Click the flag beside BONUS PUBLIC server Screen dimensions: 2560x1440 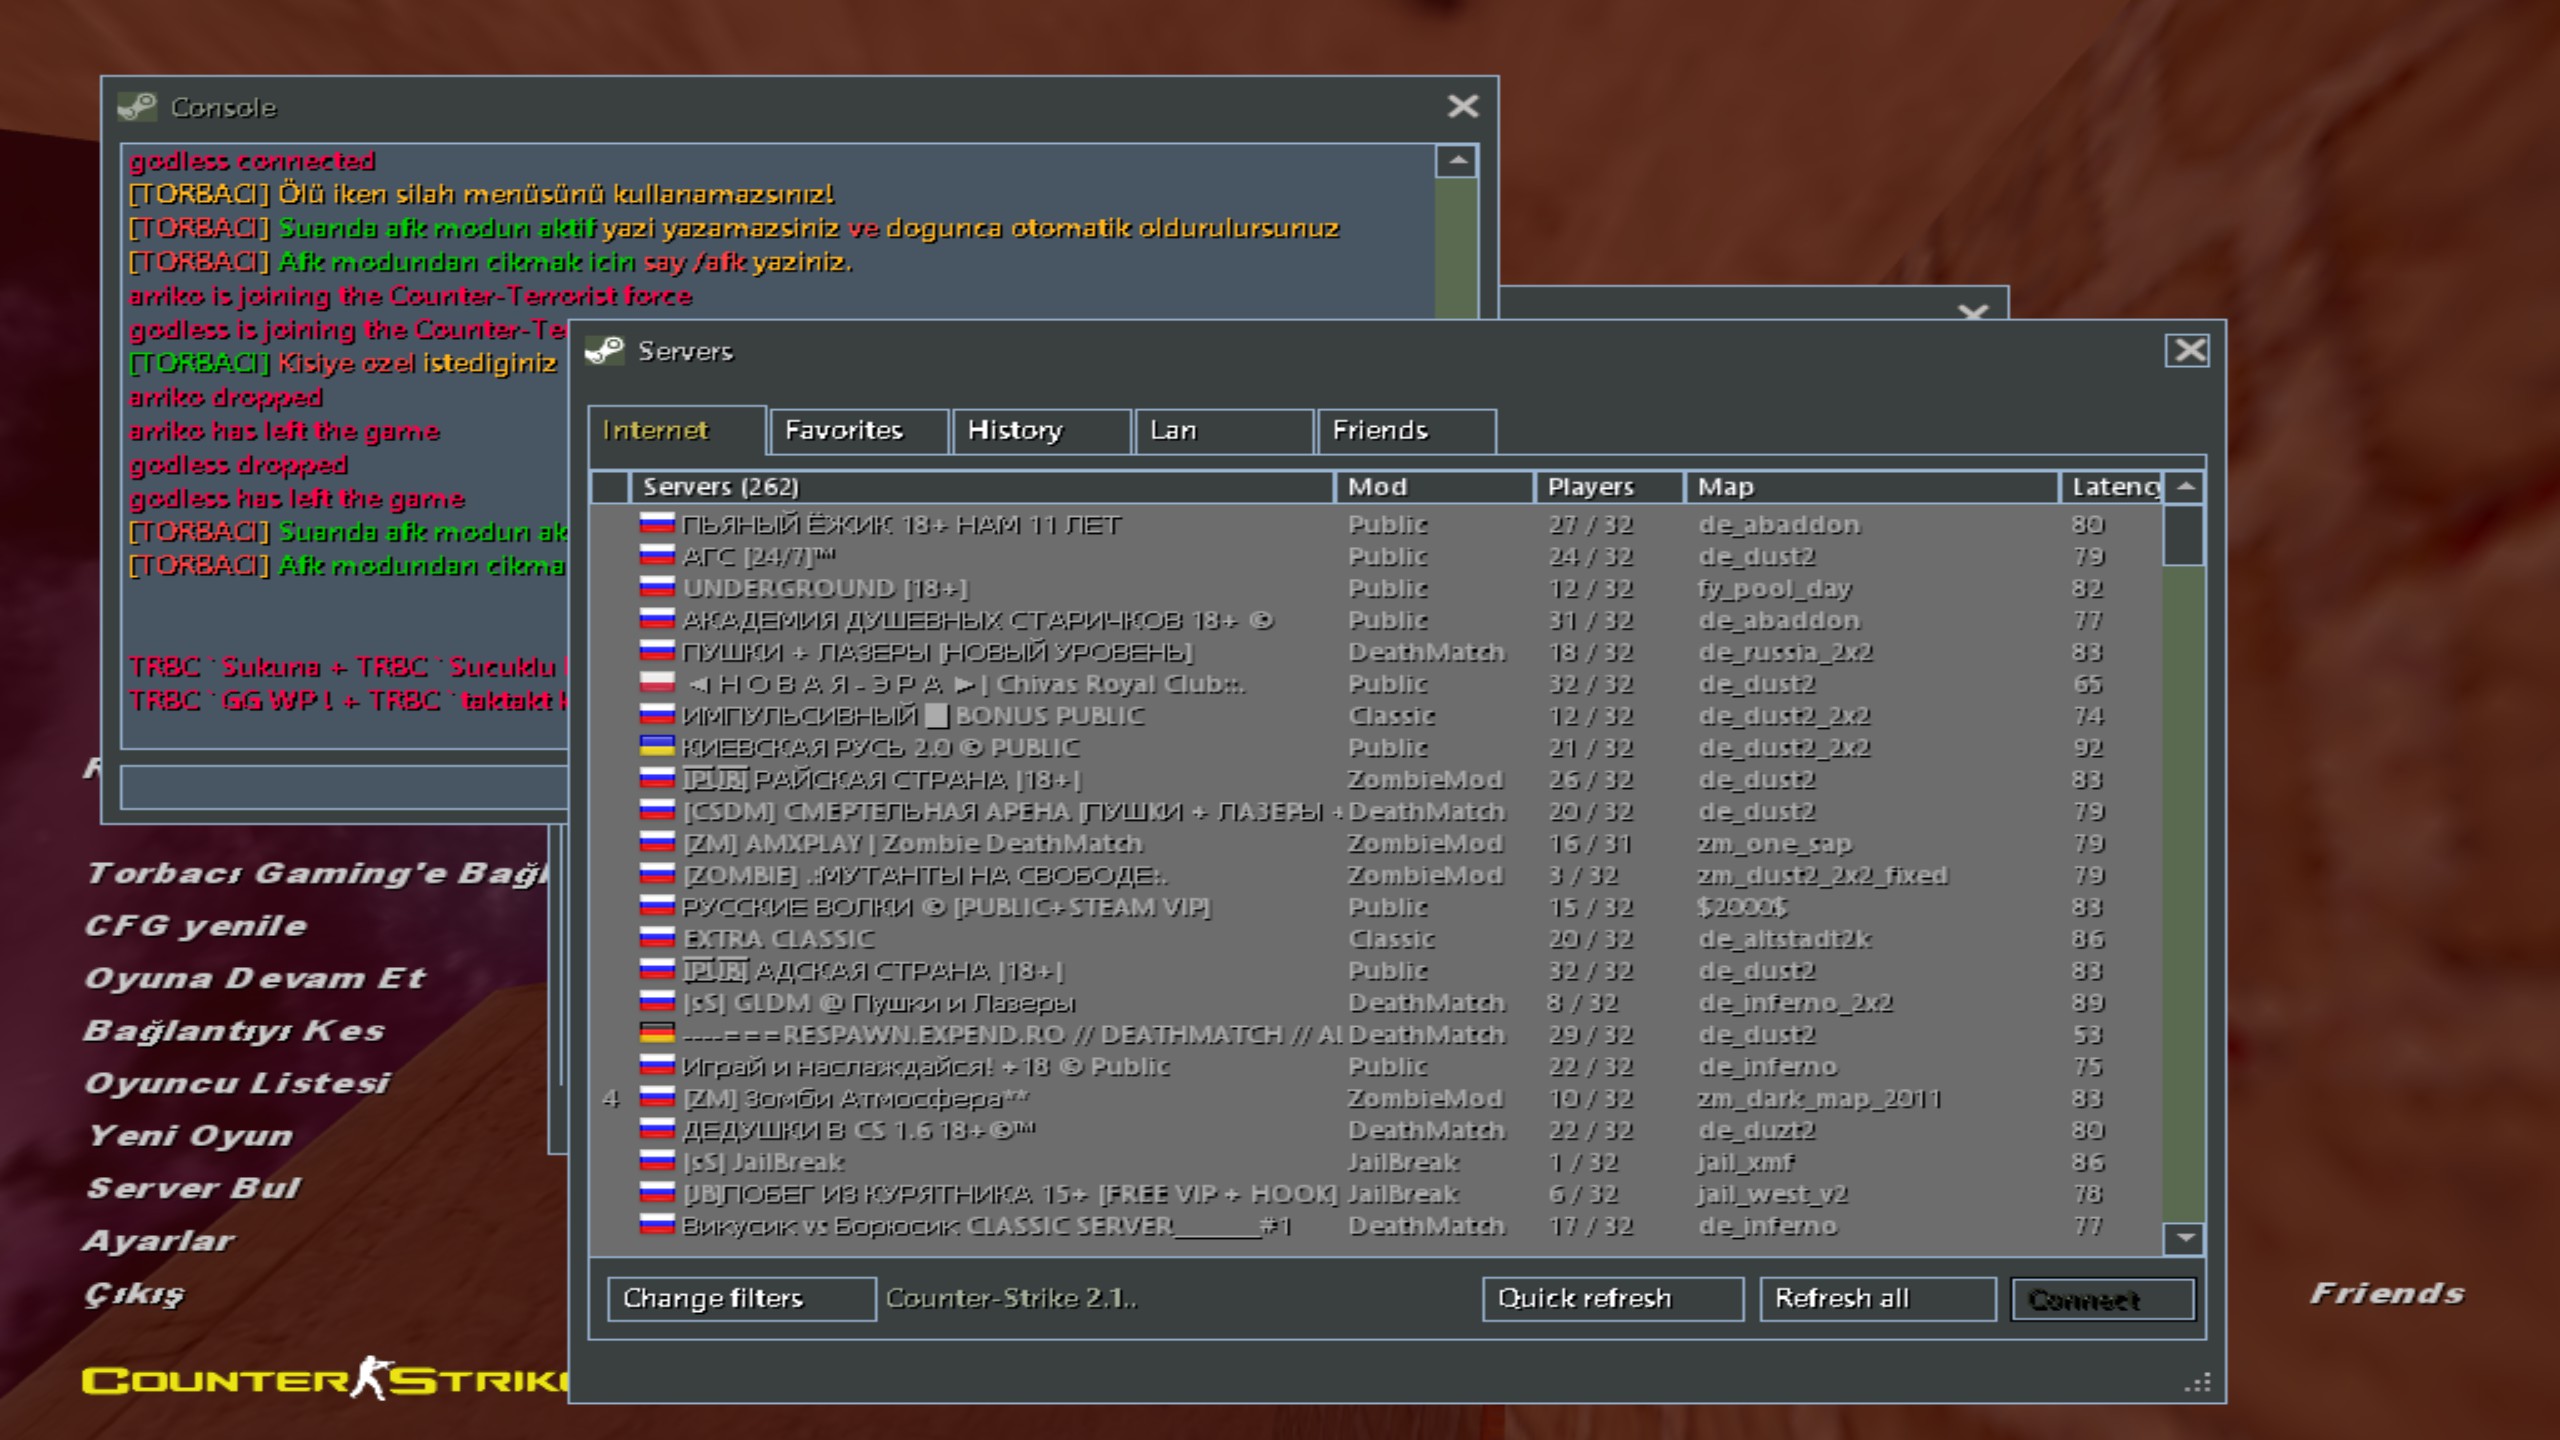[657, 715]
